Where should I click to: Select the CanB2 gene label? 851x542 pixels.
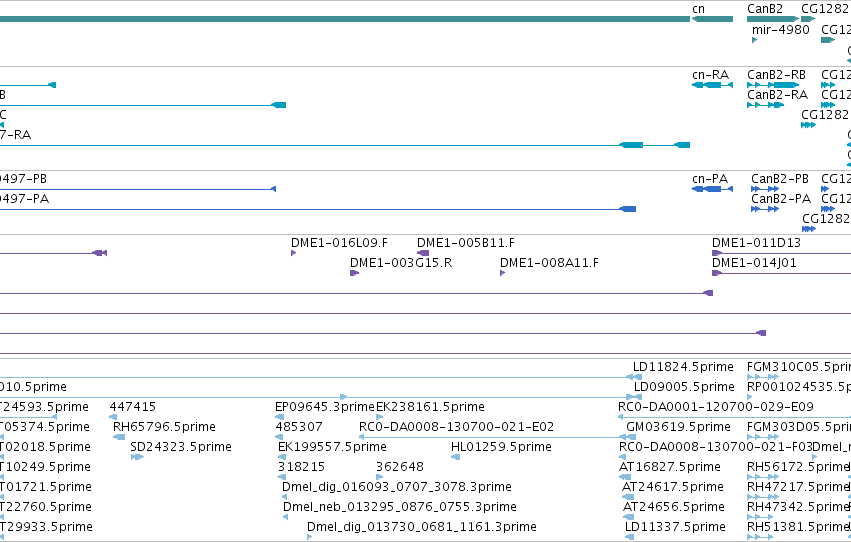765,9
